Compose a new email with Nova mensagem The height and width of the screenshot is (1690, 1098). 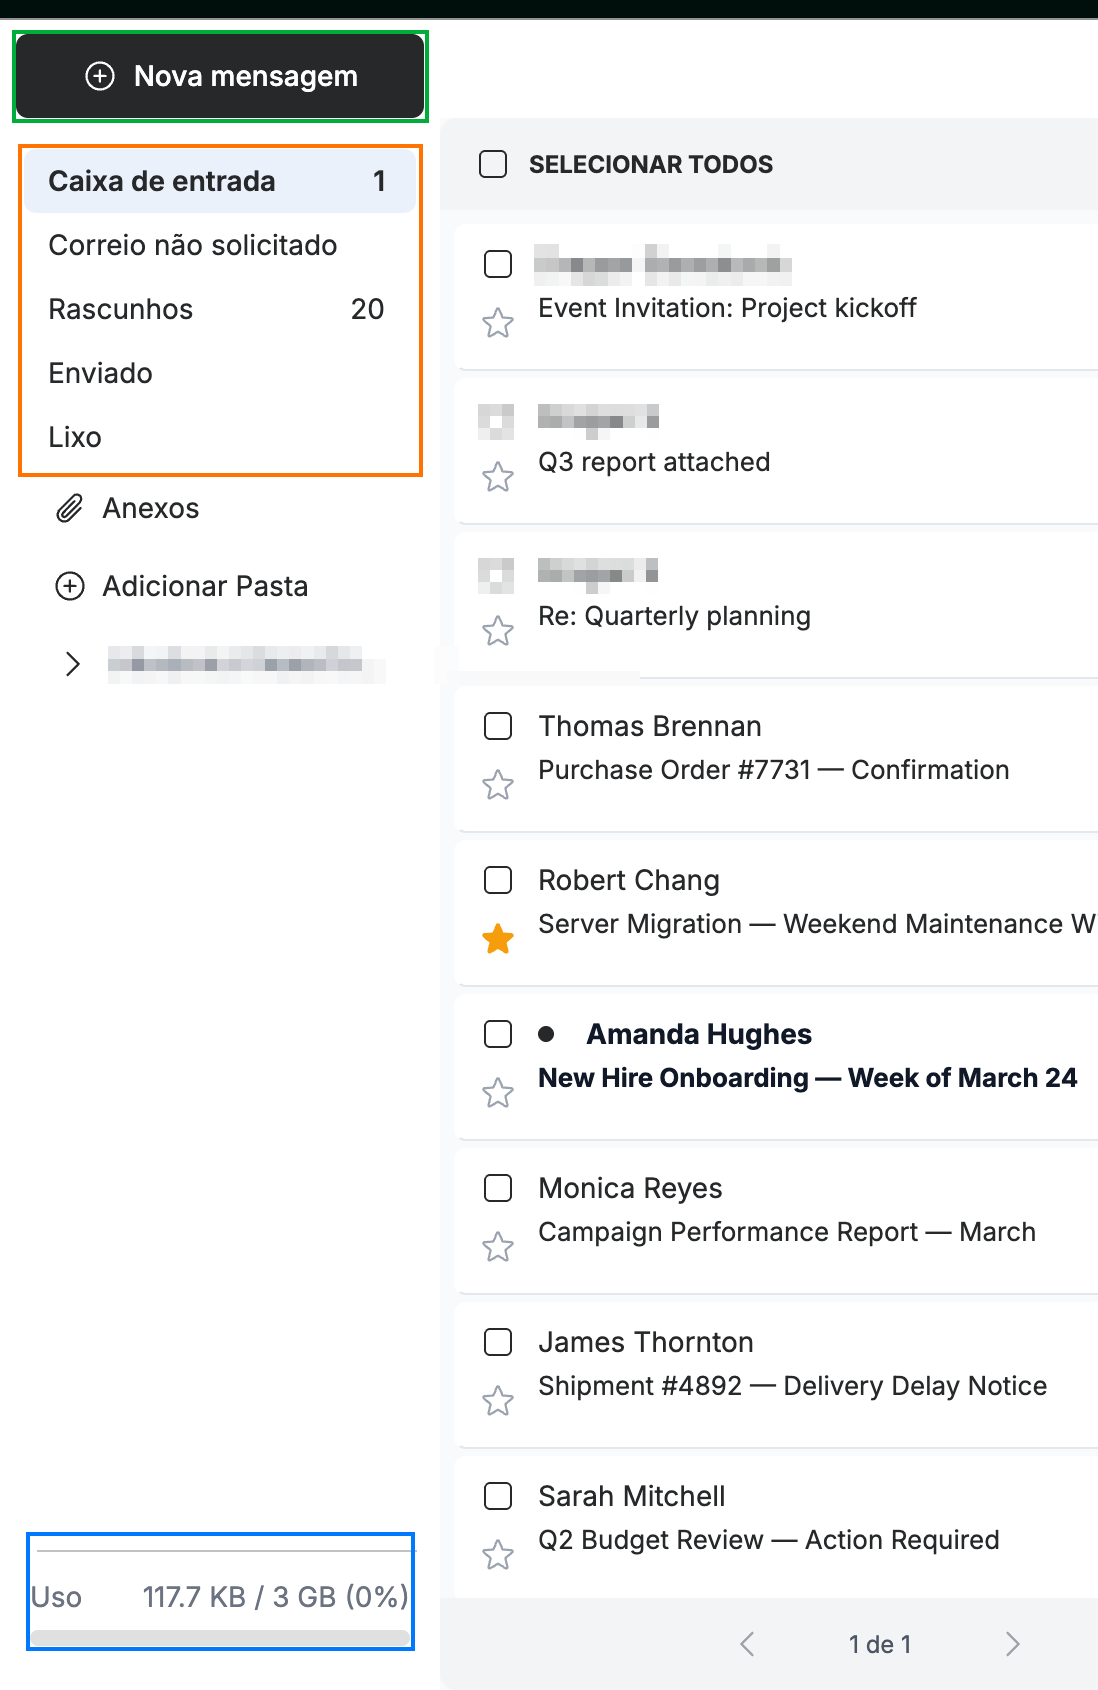[x=220, y=77]
